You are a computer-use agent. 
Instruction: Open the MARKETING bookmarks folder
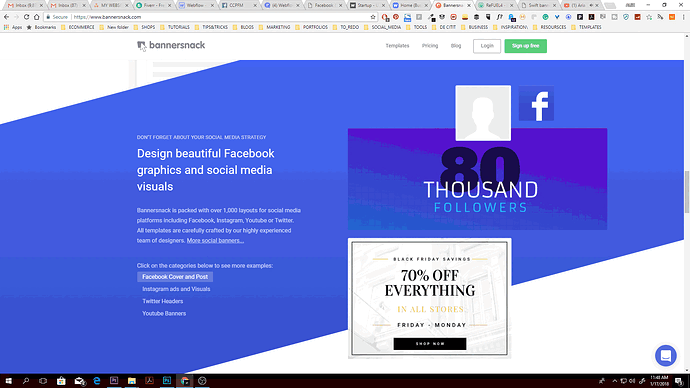click(x=275, y=27)
